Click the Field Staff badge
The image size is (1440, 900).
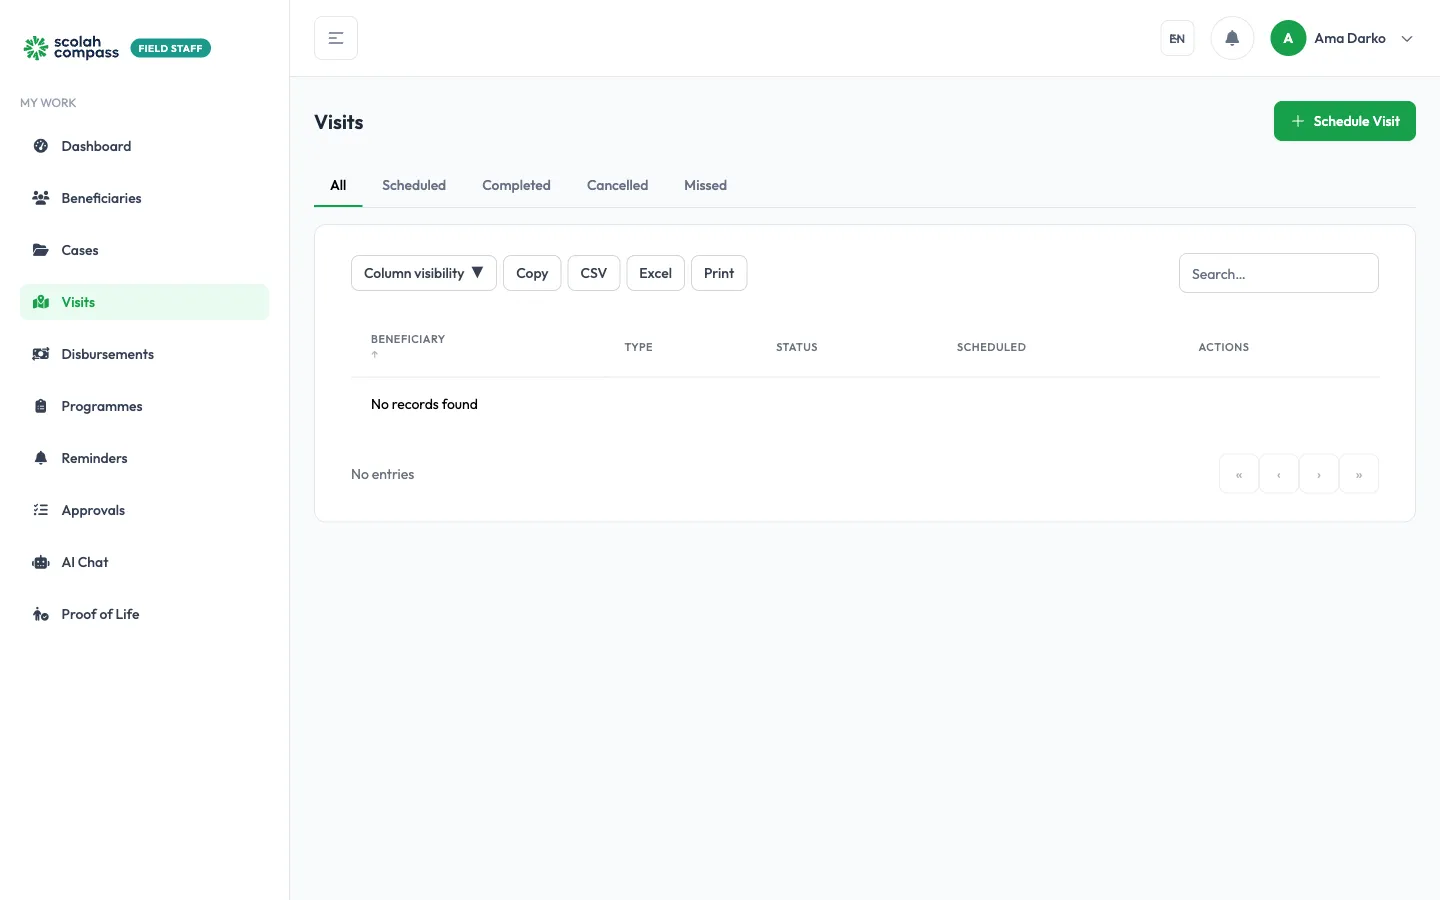(x=171, y=48)
